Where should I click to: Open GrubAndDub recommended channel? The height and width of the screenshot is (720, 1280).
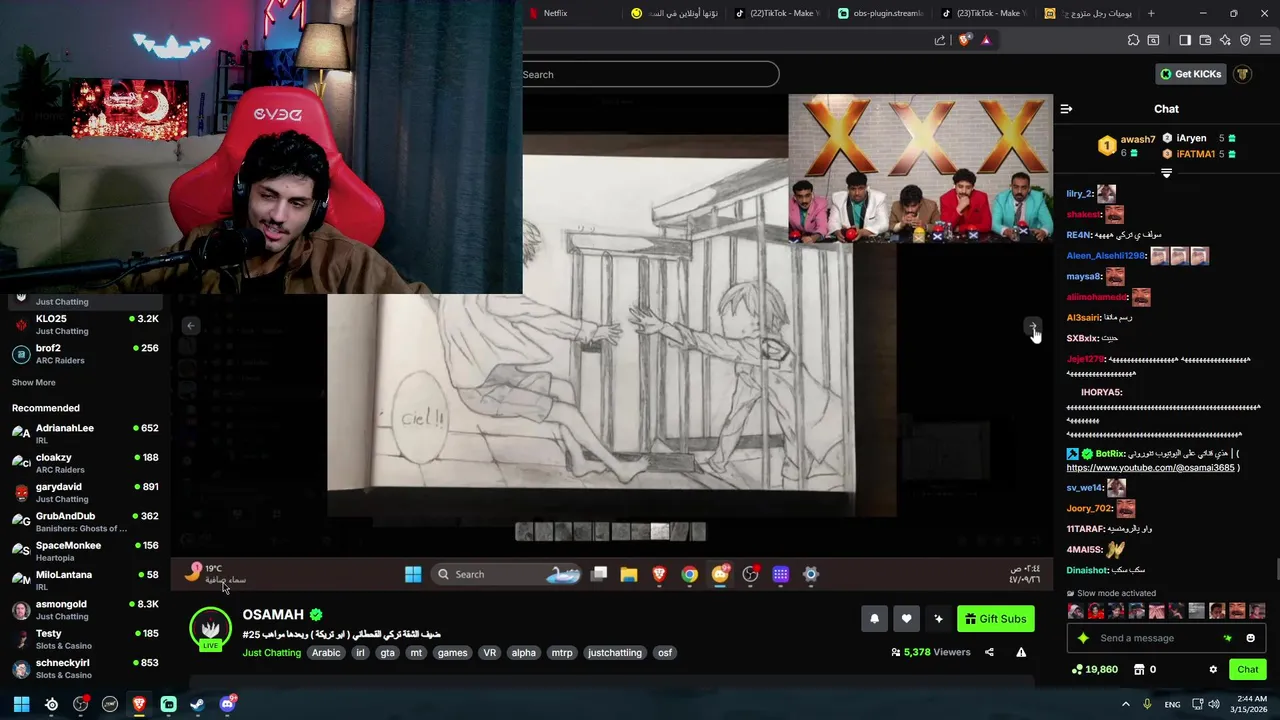85,522
